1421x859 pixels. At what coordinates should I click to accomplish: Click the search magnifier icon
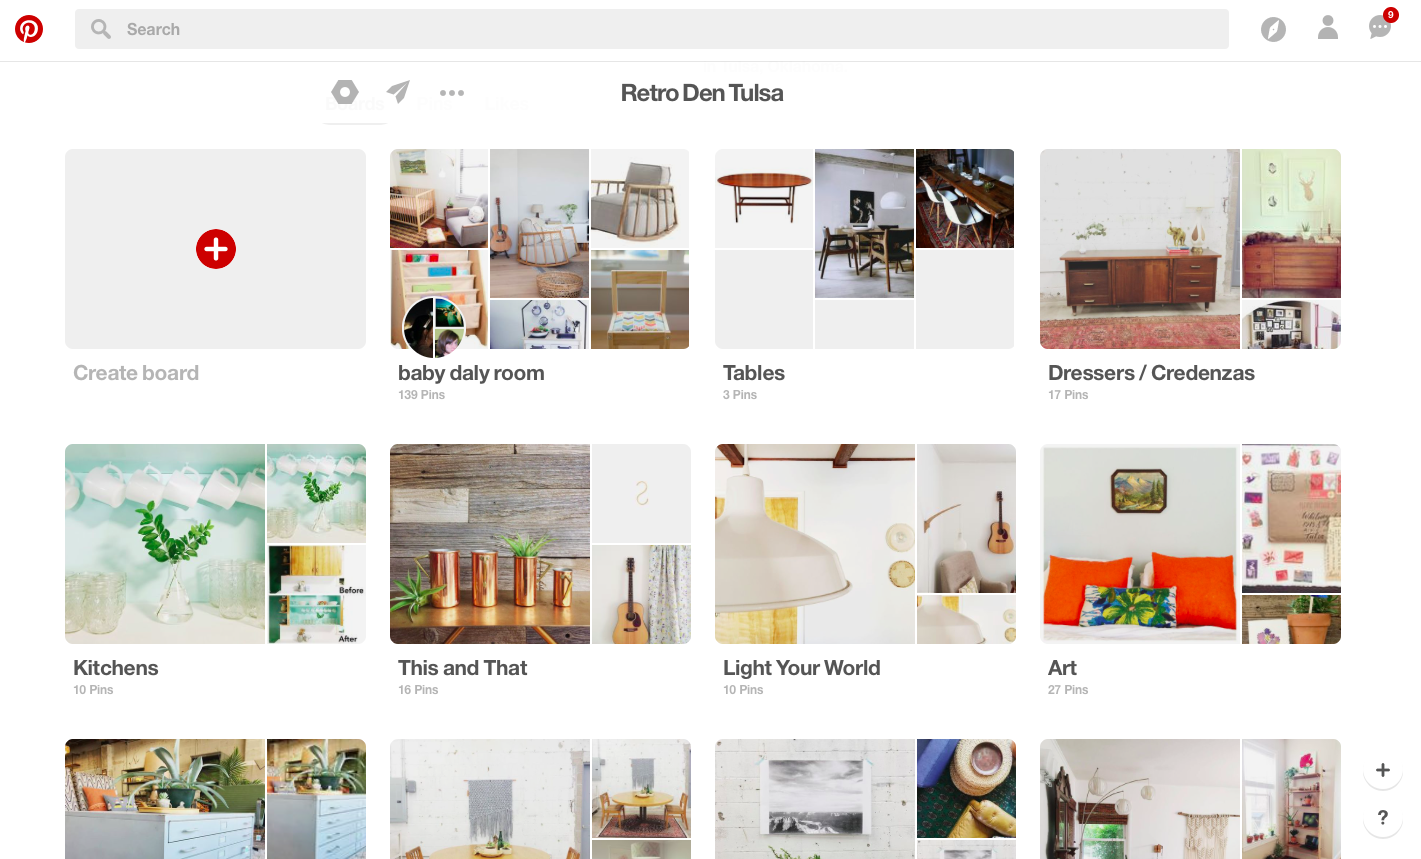(x=100, y=29)
